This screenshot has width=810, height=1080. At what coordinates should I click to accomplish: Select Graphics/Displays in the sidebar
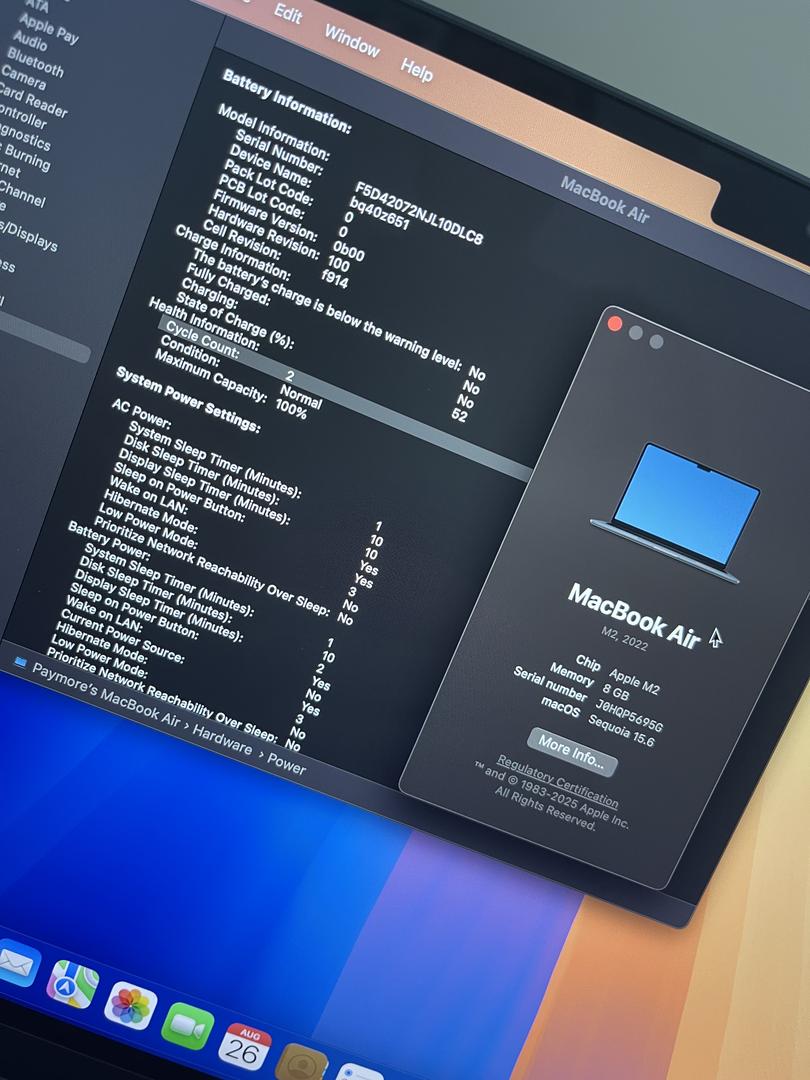(28, 235)
